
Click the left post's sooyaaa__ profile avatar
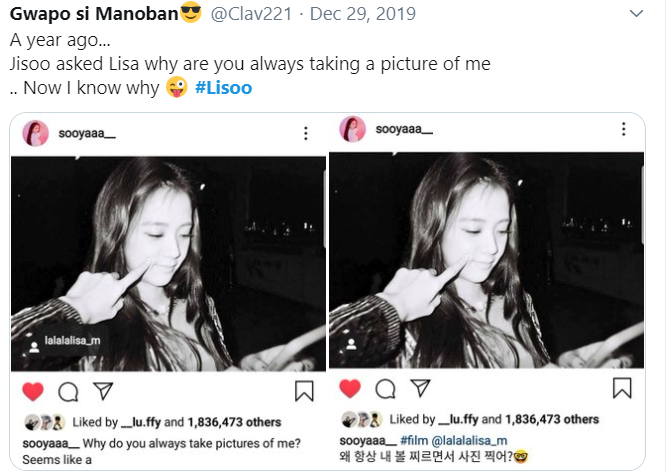pos(36,133)
